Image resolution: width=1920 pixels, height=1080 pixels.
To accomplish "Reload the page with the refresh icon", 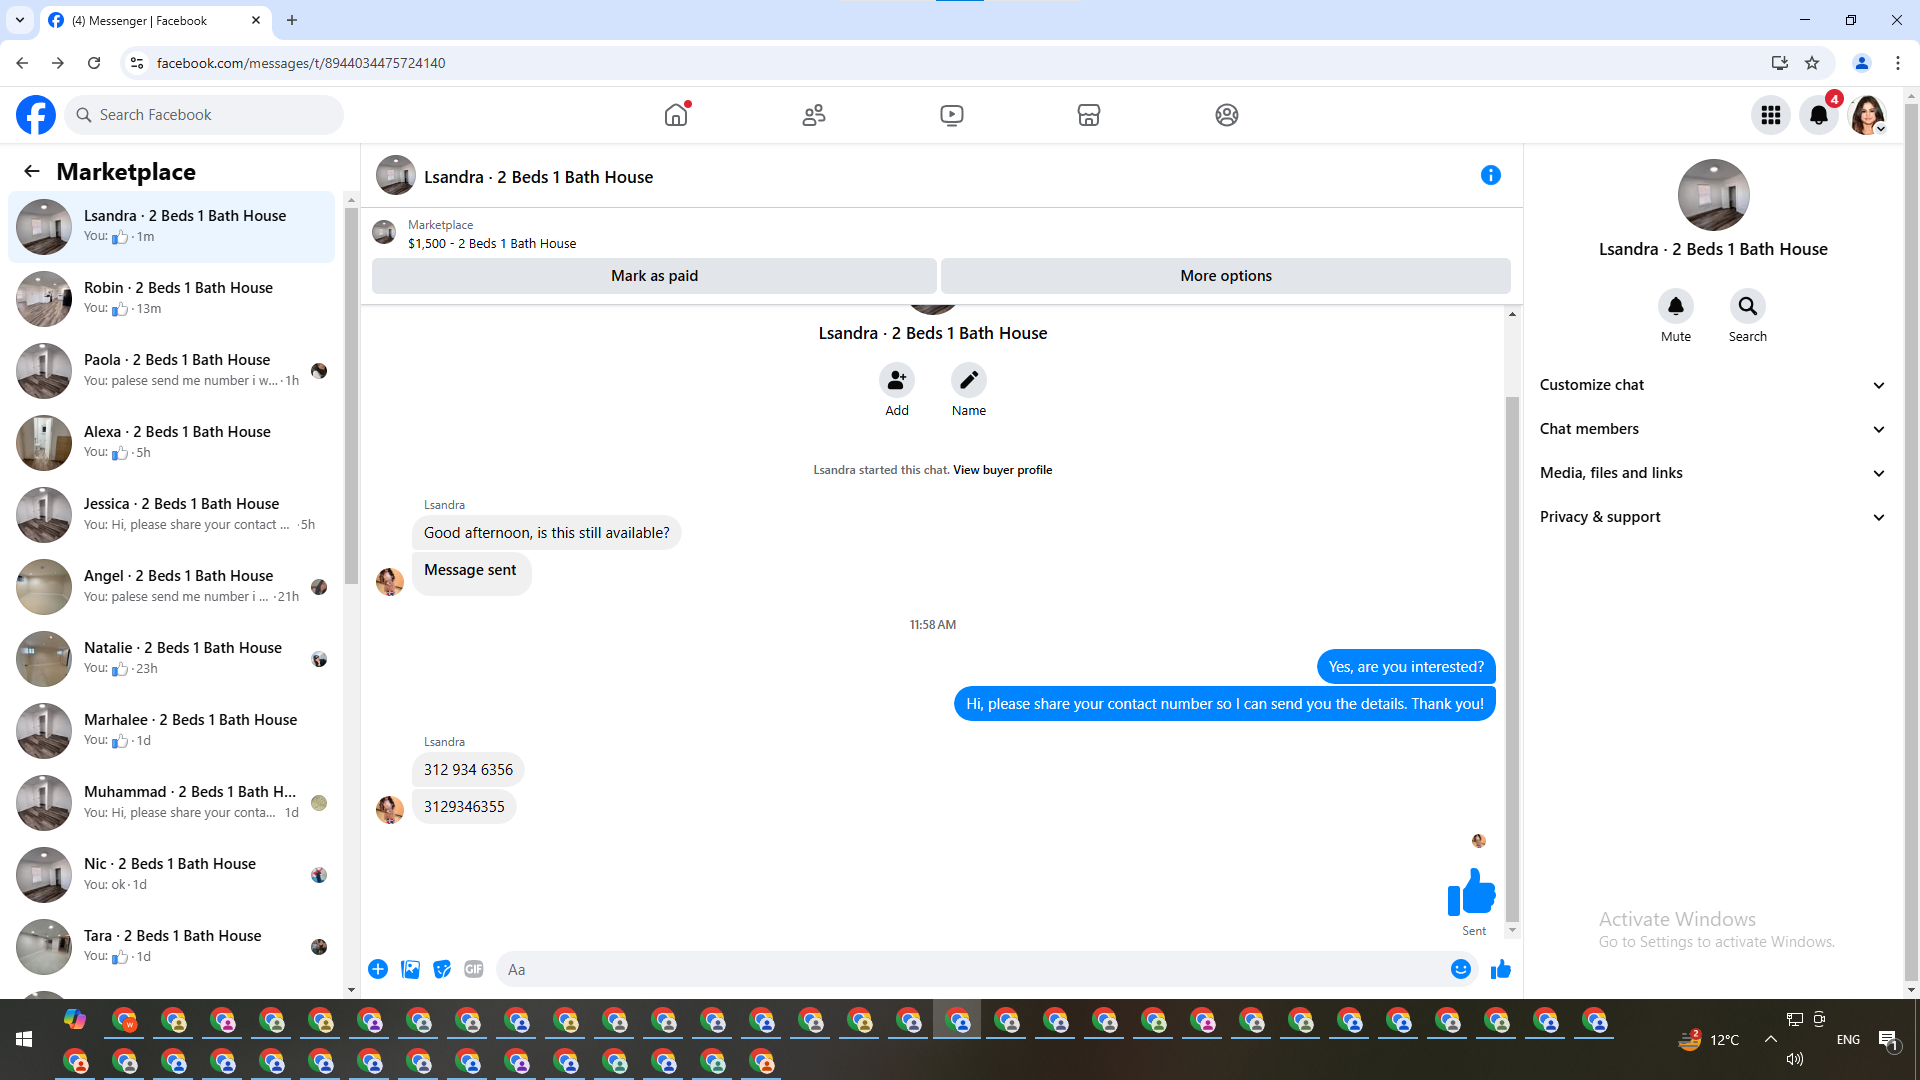I will click(x=94, y=63).
